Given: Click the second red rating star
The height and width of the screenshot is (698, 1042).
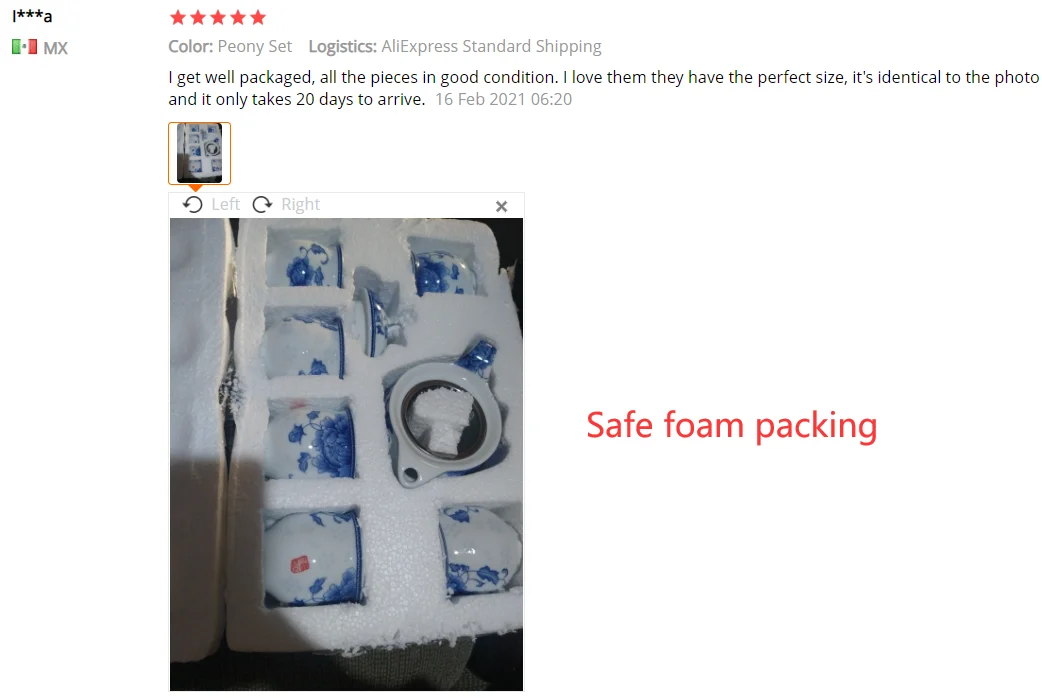Looking at the screenshot, I should point(198,17).
